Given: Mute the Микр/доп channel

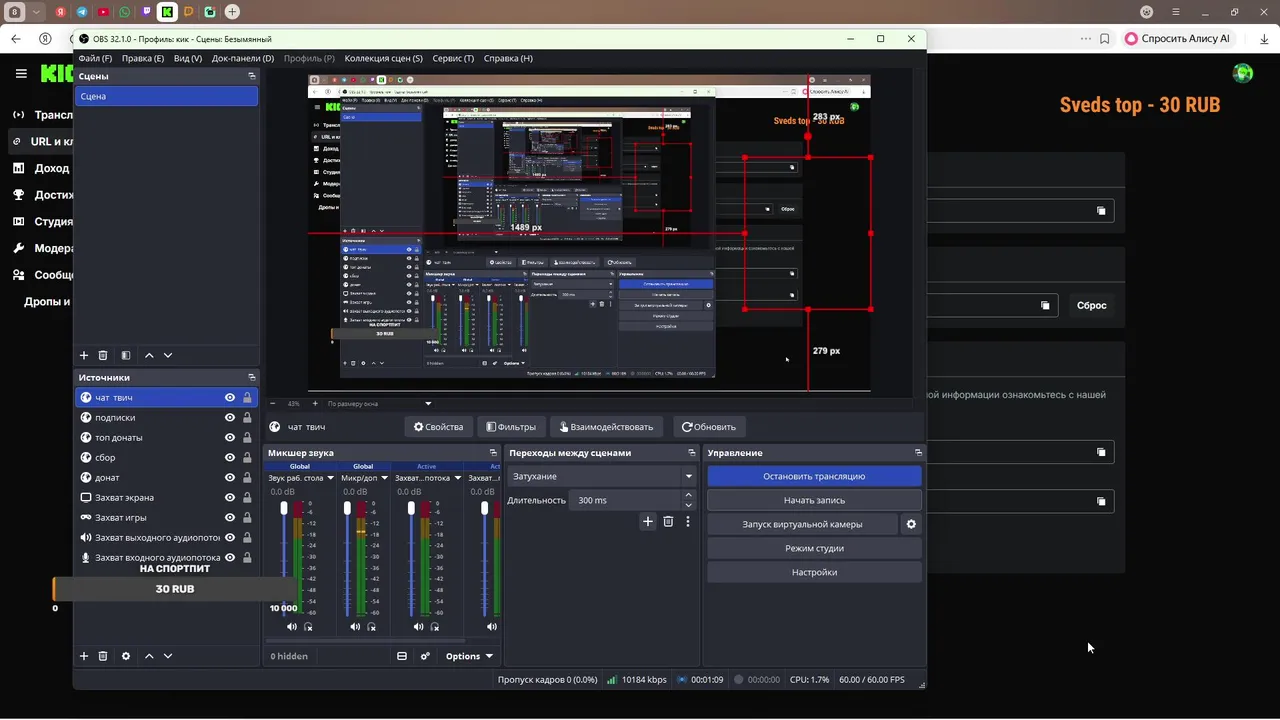Looking at the screenshot, I should [x=355, y=627].
